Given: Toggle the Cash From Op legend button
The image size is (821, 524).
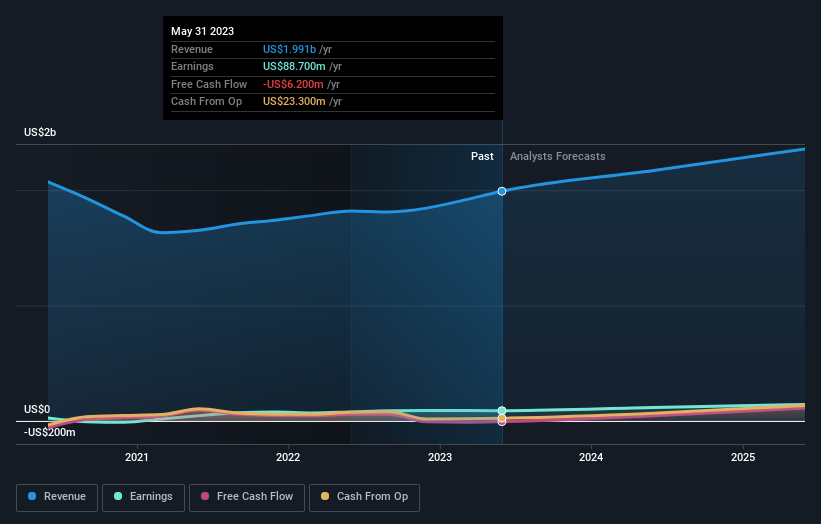Looking at the screenshot, I should pyautogui.click(x=364, y=497).
